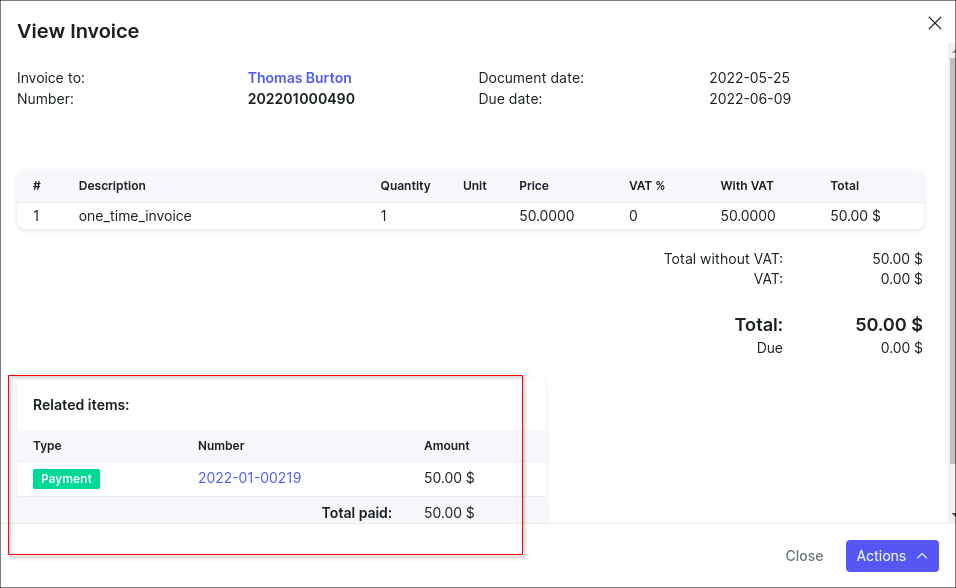Close the View Invoice dialog with X
The height and width of the screenshot is (588, 956).
(935, 23)
